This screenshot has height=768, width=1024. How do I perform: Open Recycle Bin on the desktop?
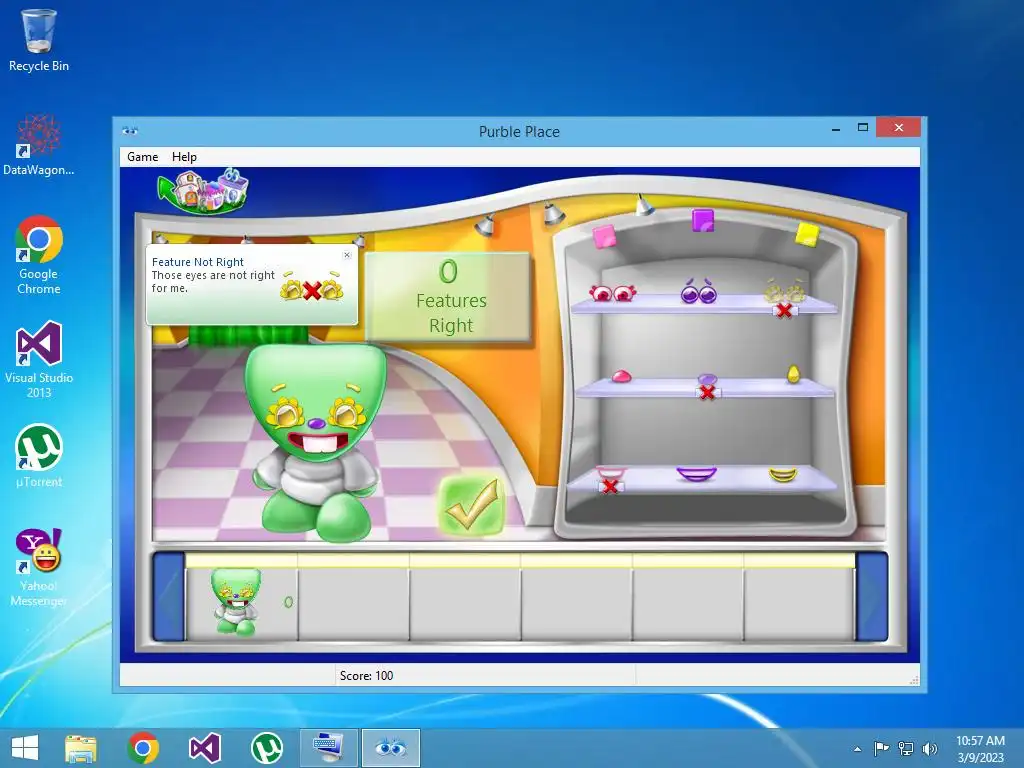39,39
